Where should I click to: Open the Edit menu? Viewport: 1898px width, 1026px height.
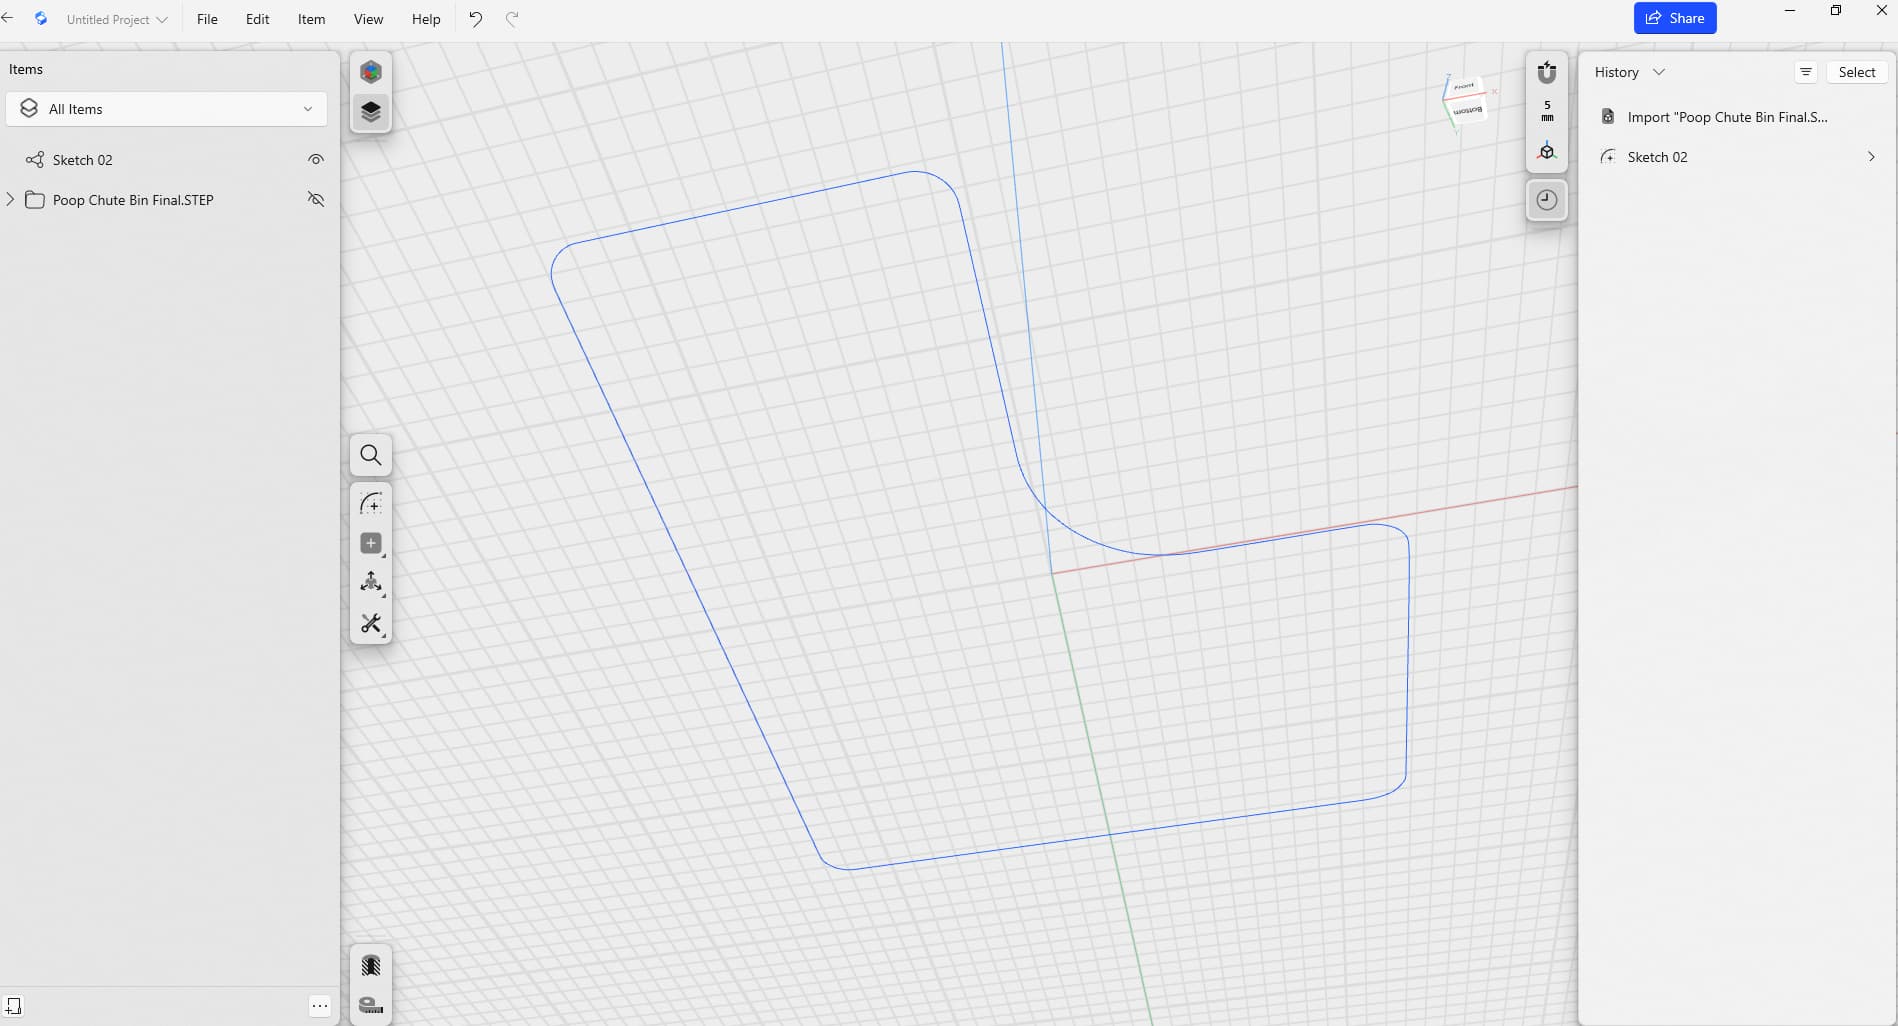tap(258, 19)
